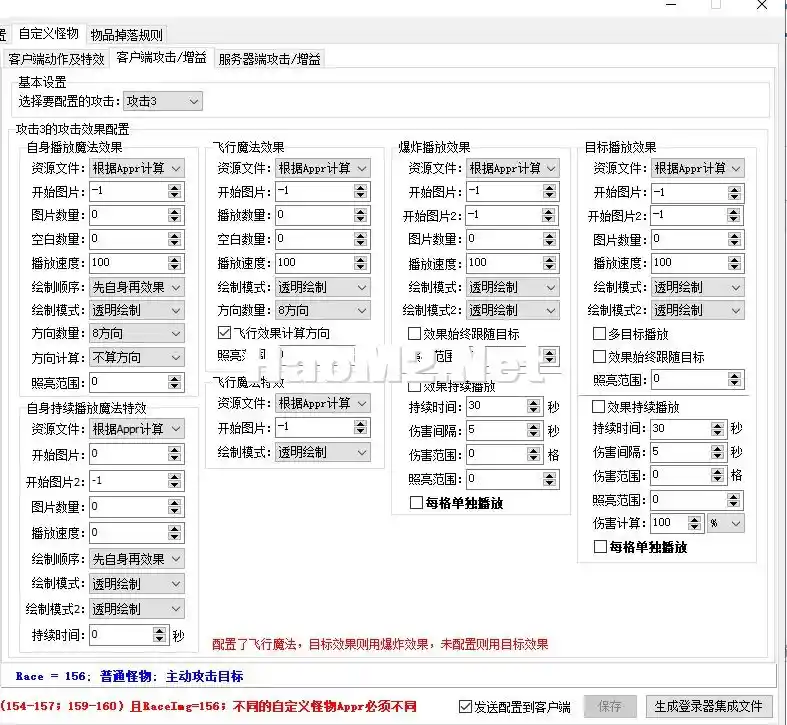Open 绘制顺序 dropdown in 自身播放魔法效果
787x725 pixels.
[x=137, y=287]
